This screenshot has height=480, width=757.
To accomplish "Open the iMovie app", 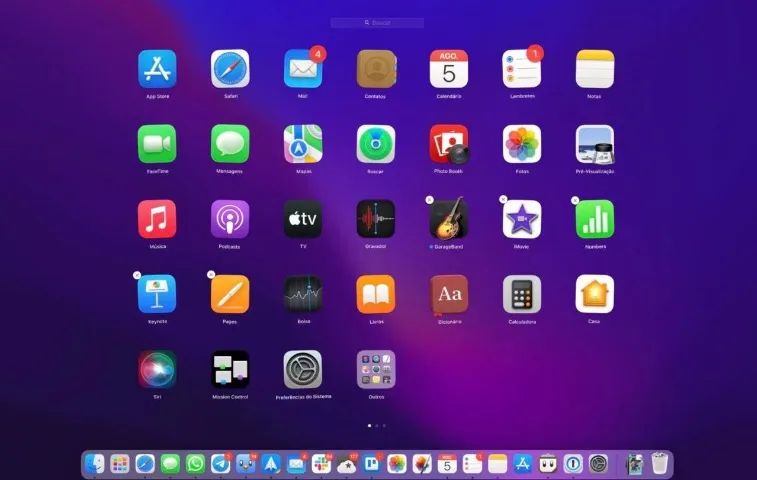I will coord(522,219).
